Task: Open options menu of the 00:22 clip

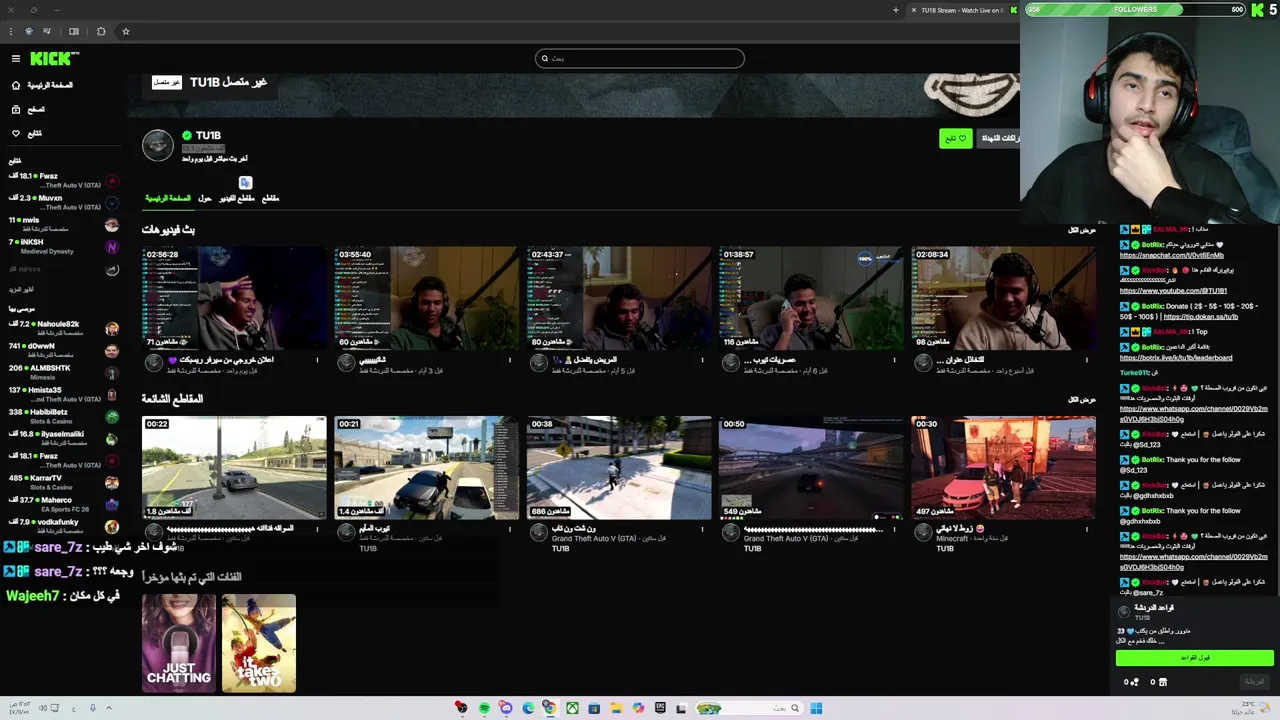Action: 318,529
